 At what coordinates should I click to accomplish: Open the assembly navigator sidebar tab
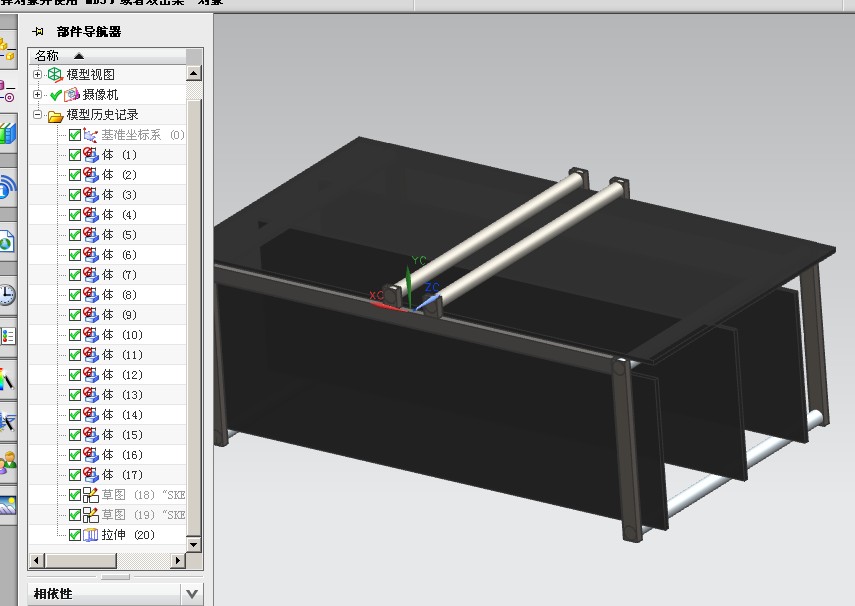[x=7, y=49]
